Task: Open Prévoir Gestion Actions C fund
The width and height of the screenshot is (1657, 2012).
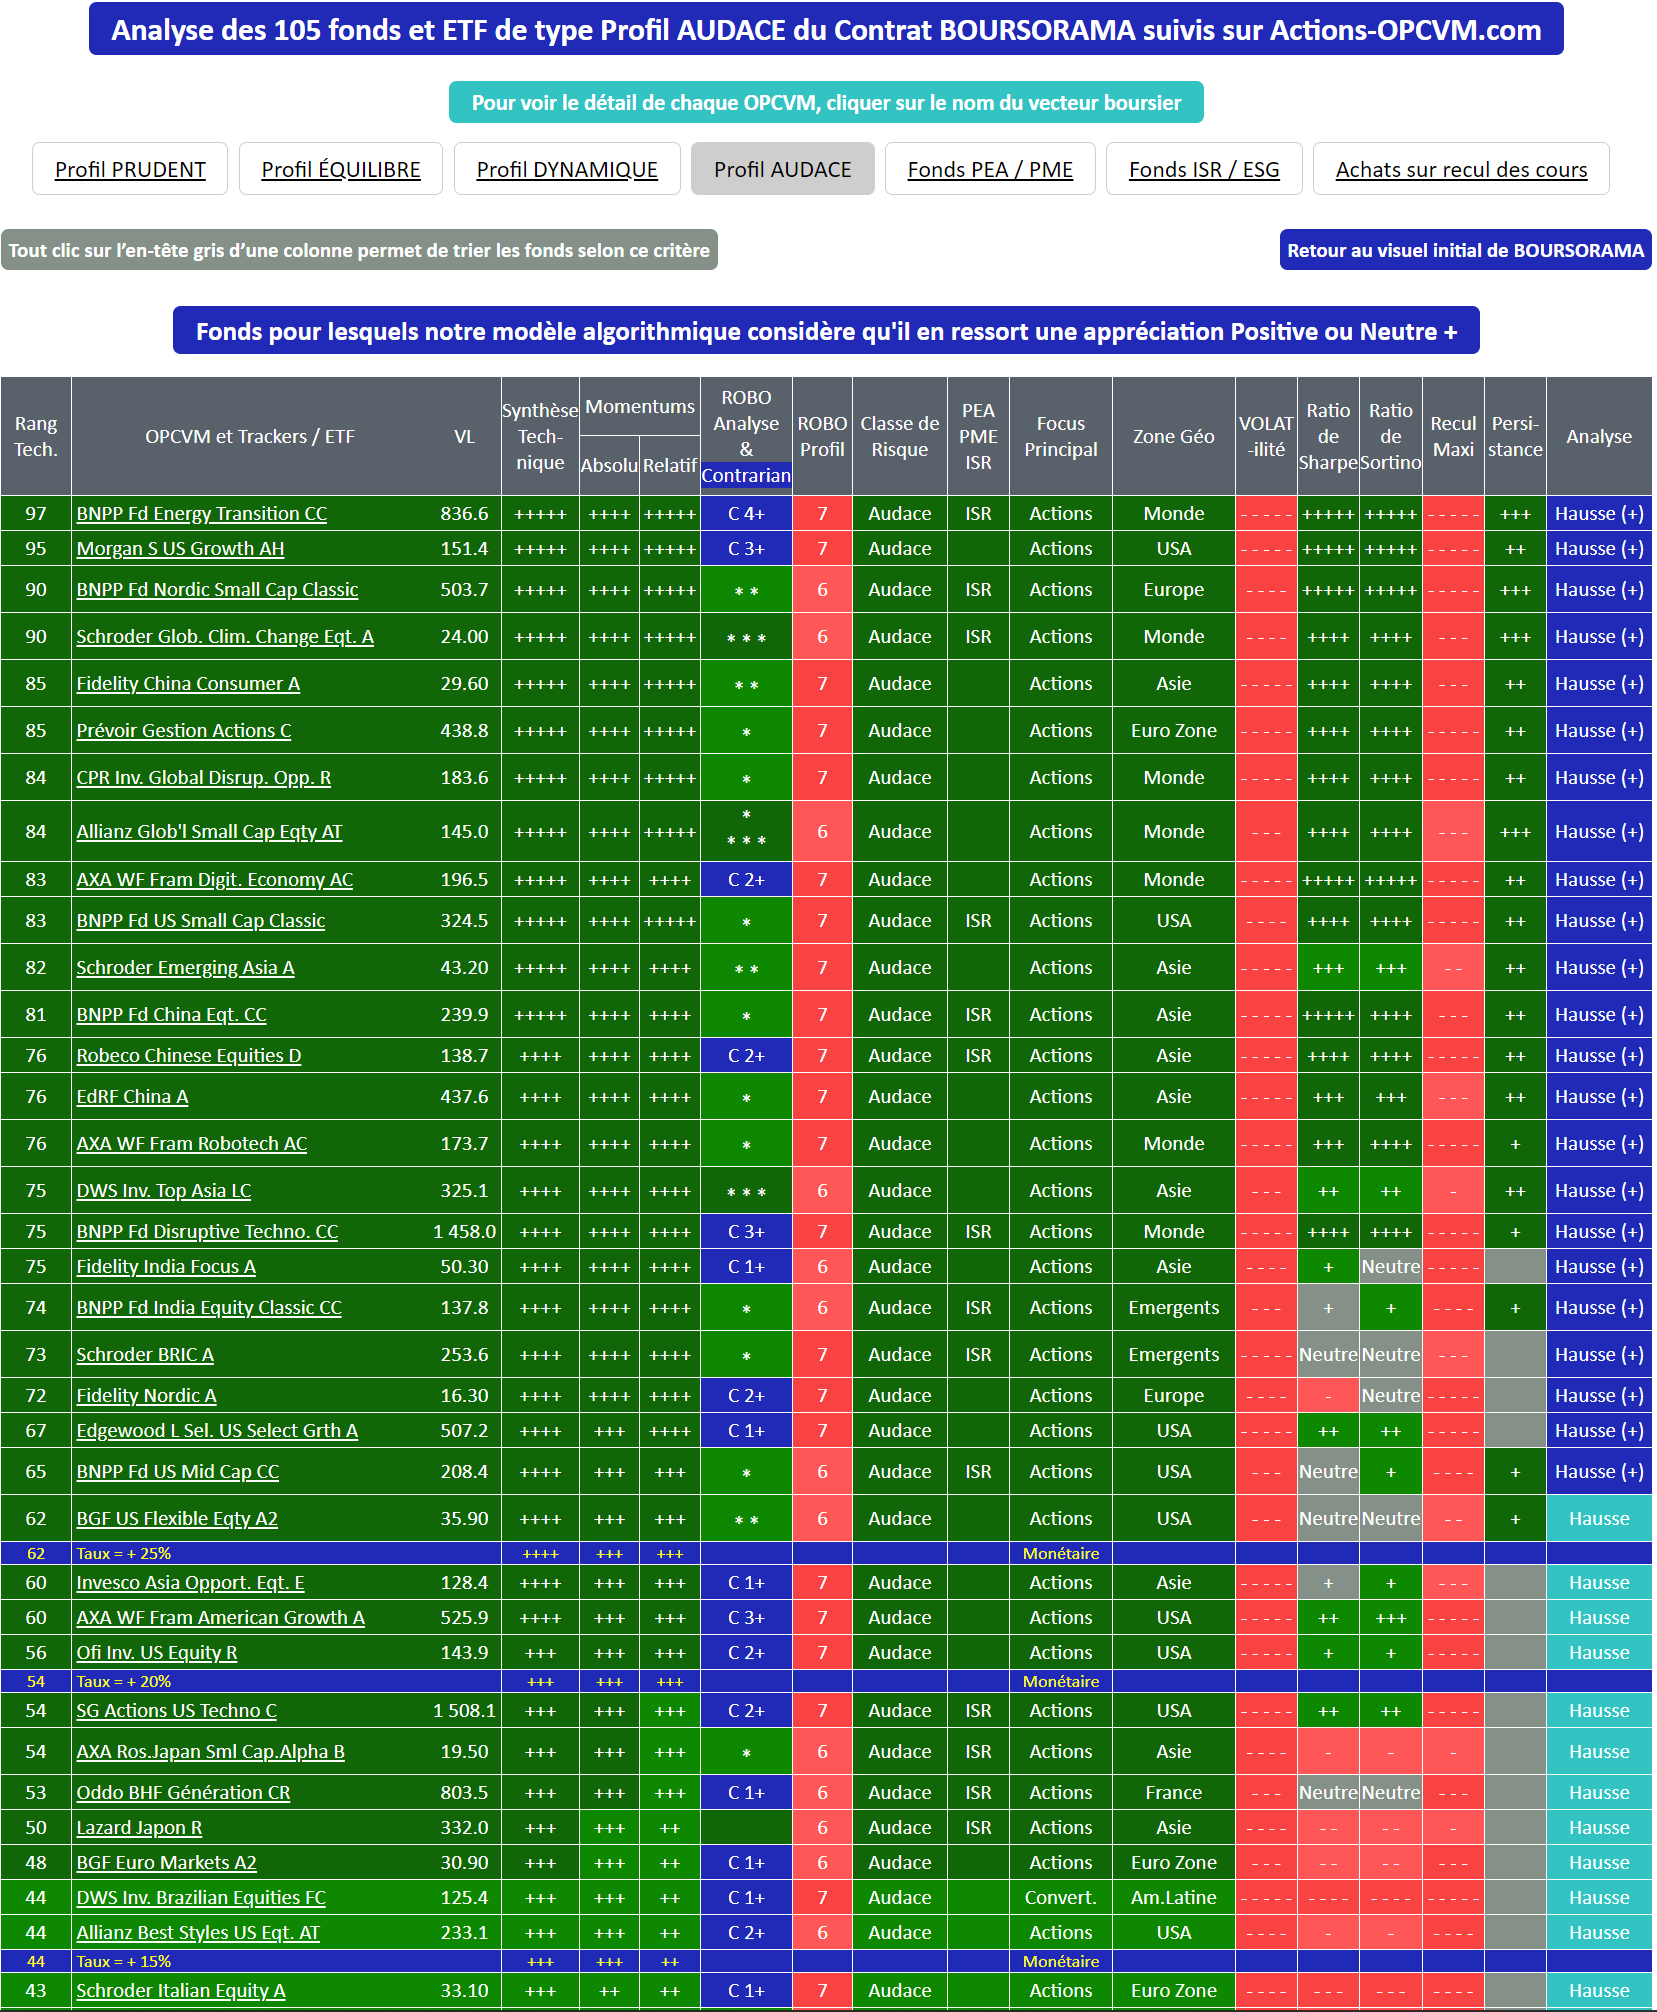Action: [x=184, y=731]
